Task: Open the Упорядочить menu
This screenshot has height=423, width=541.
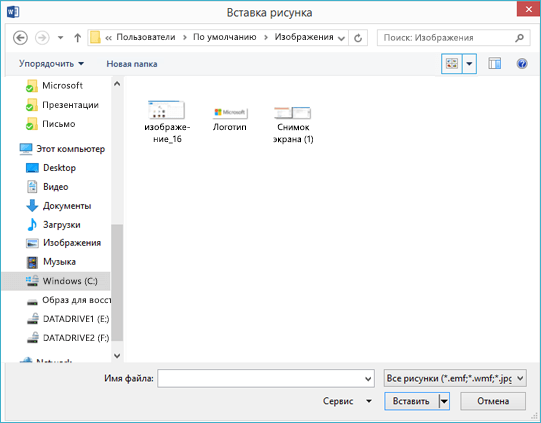Action: (x=51, y=63)
